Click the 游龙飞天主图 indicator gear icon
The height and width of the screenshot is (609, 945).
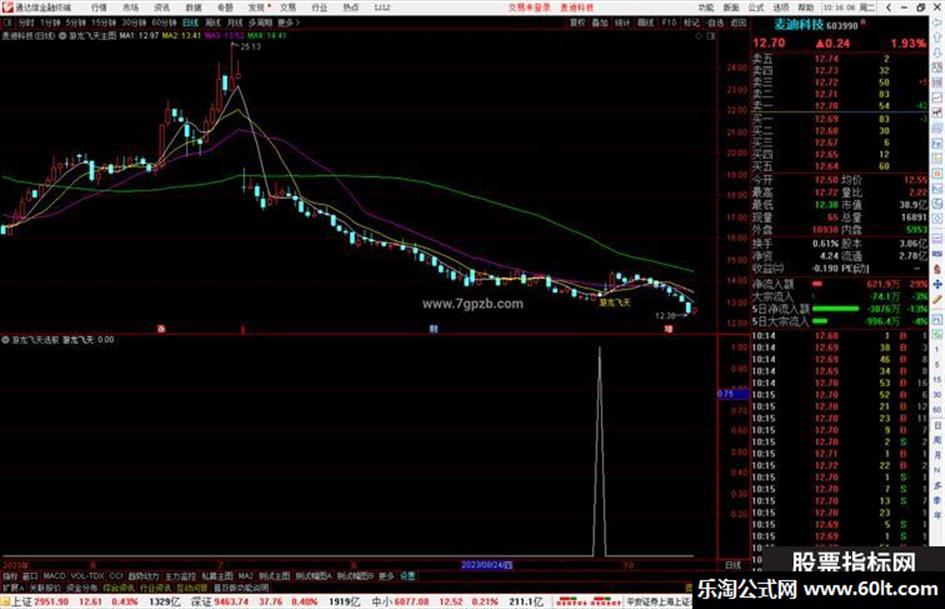click(x=63, y=36)
